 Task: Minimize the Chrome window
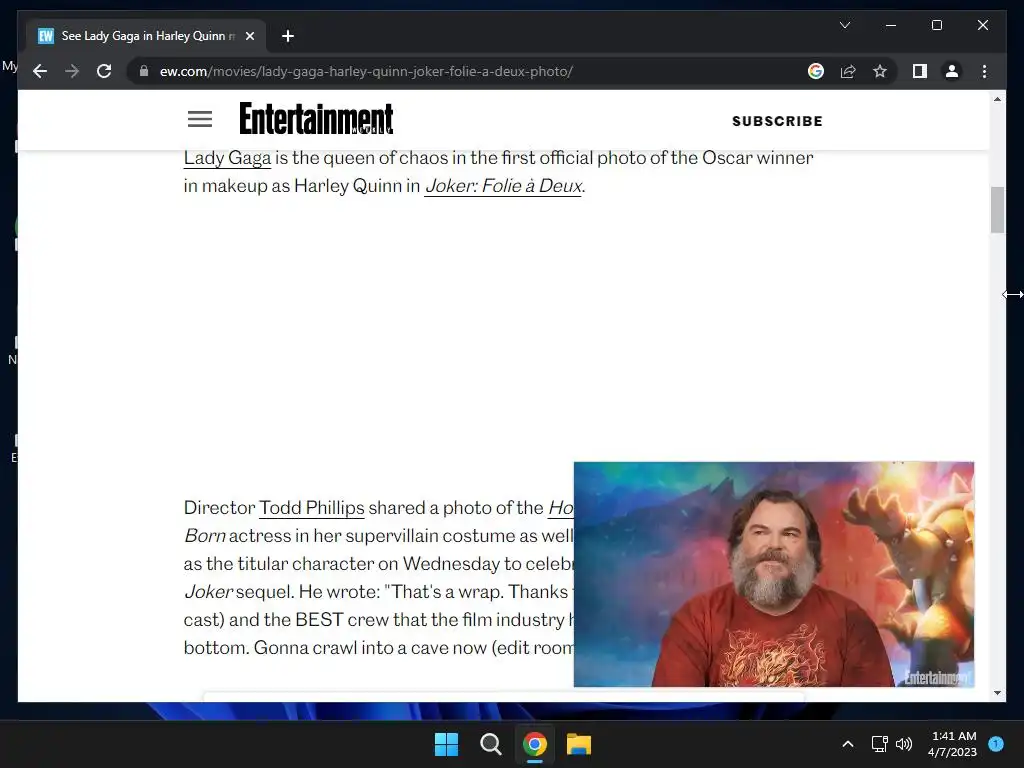click(x=891, y=25)
